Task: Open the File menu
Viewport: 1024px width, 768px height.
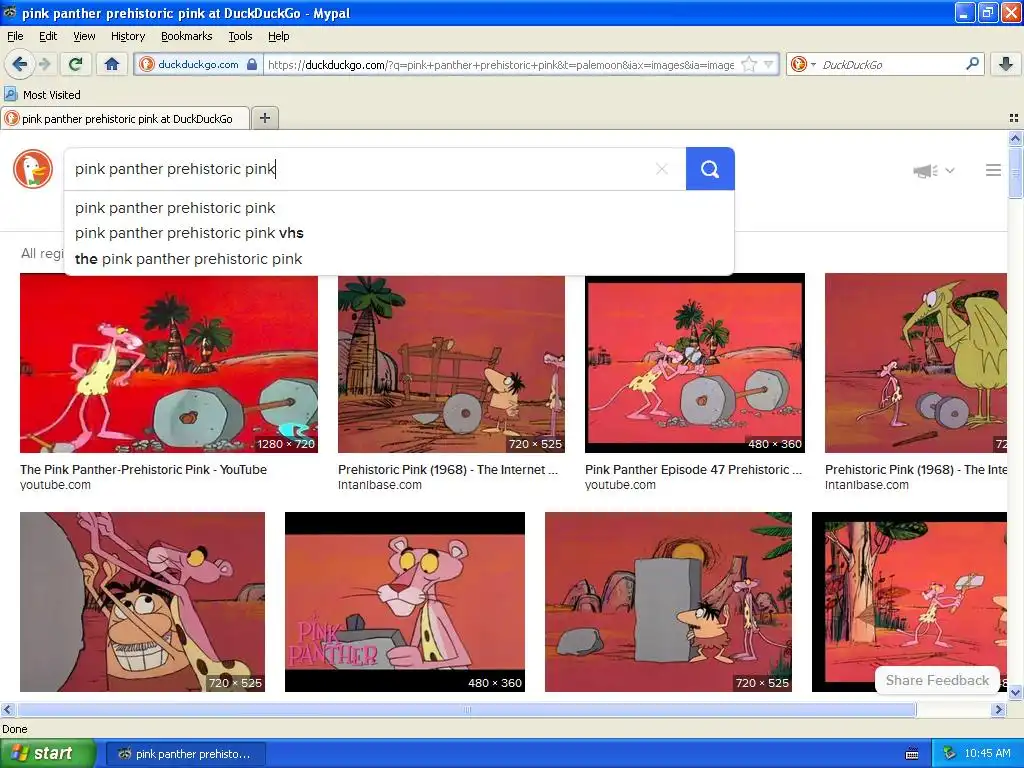Action: click(x=15, y=36)
